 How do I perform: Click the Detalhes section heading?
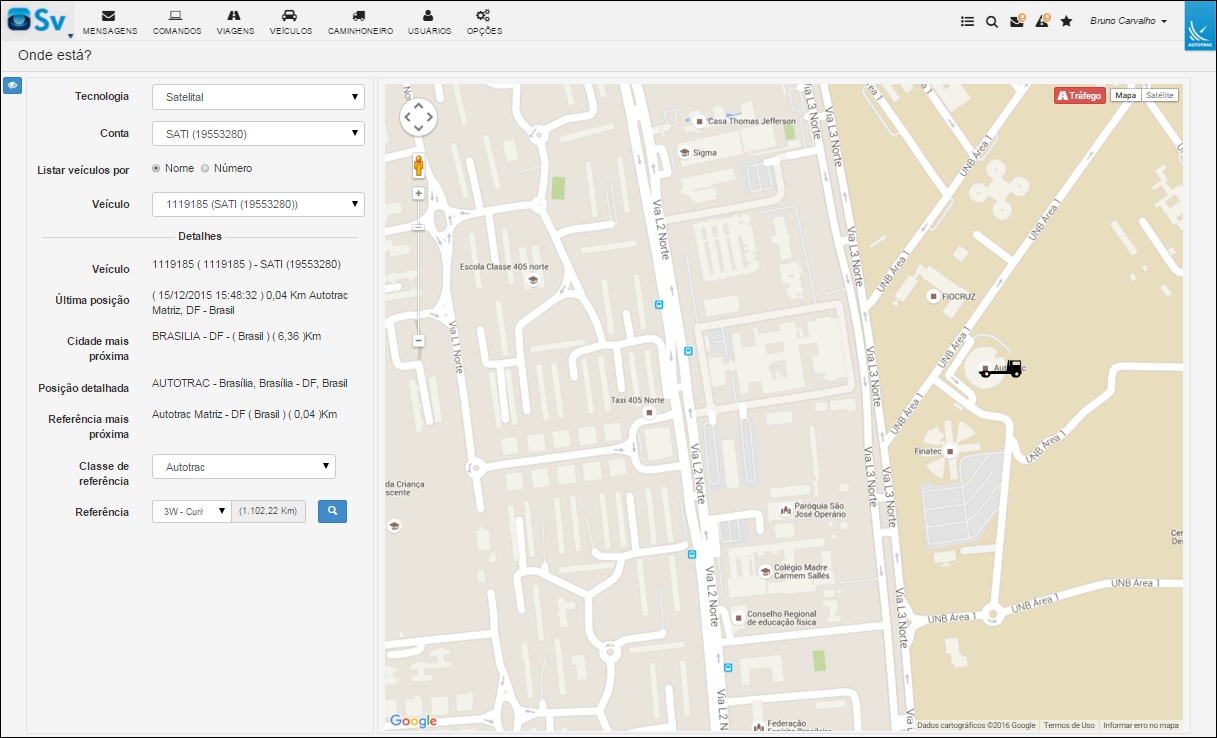click(x=200, y=237)
